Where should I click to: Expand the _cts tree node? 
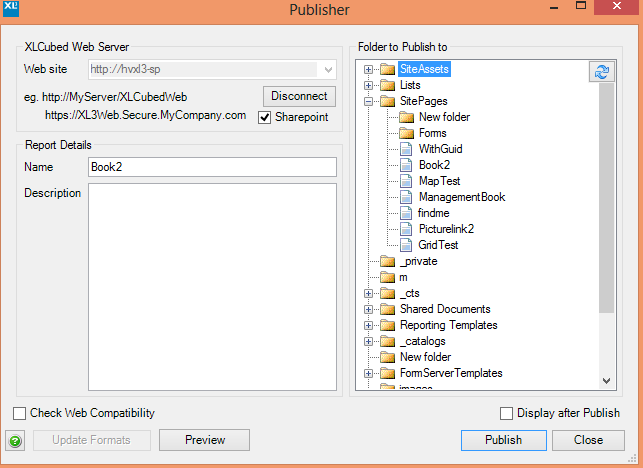coord(368,293)
